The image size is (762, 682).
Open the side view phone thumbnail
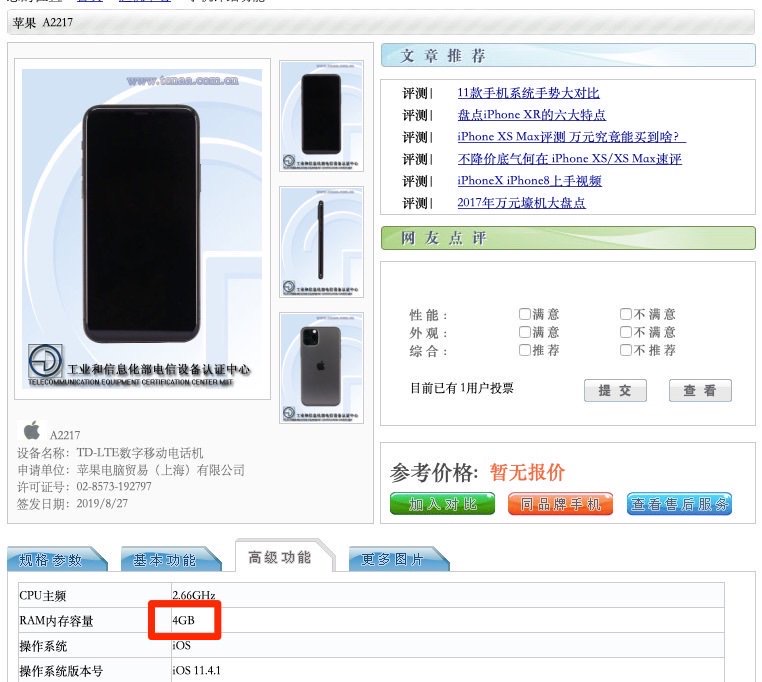(x=321, y=242)
